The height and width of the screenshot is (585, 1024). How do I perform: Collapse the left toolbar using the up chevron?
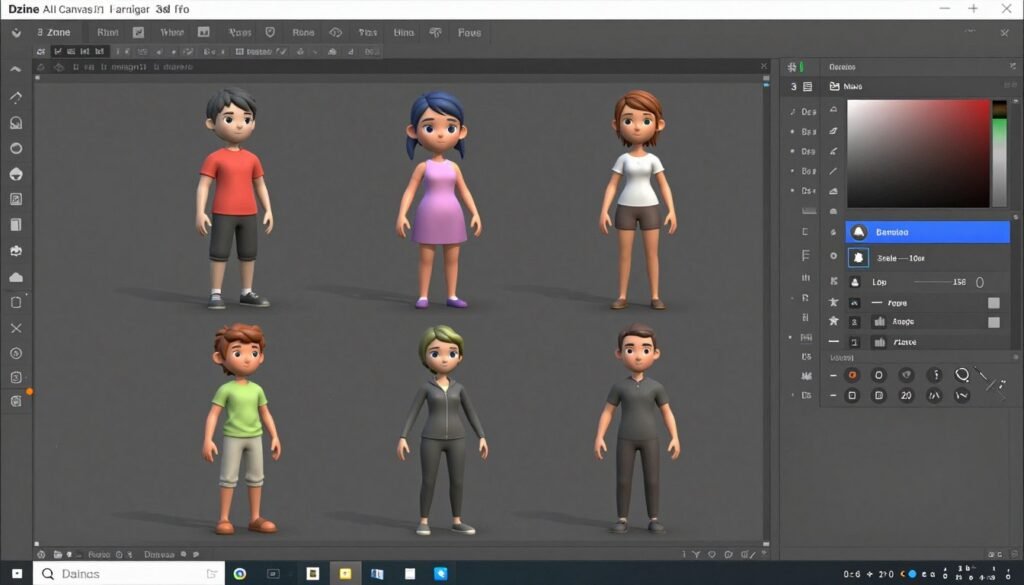[16, 69]
